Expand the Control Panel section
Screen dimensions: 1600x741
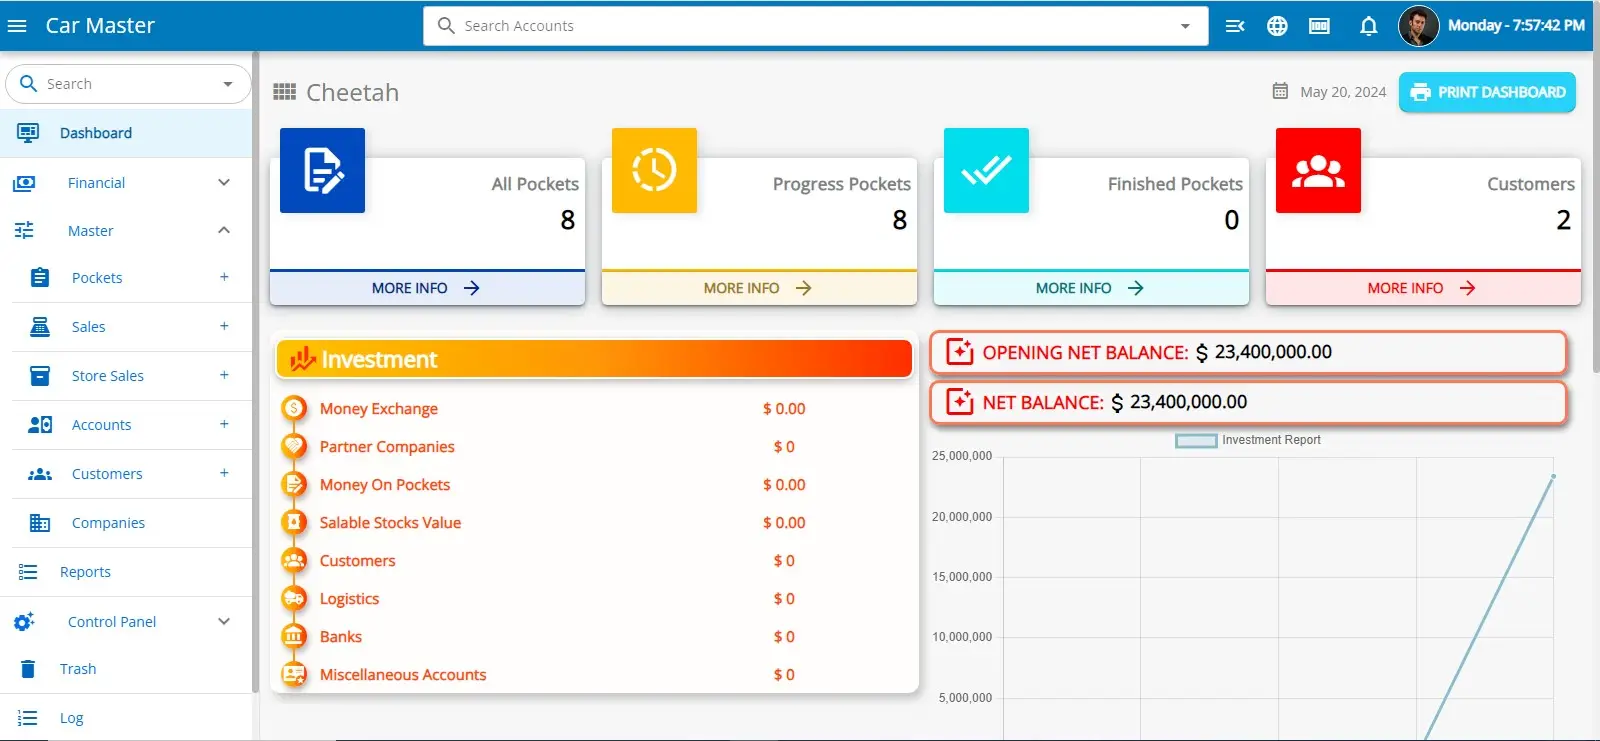click(x=224, y=622)
